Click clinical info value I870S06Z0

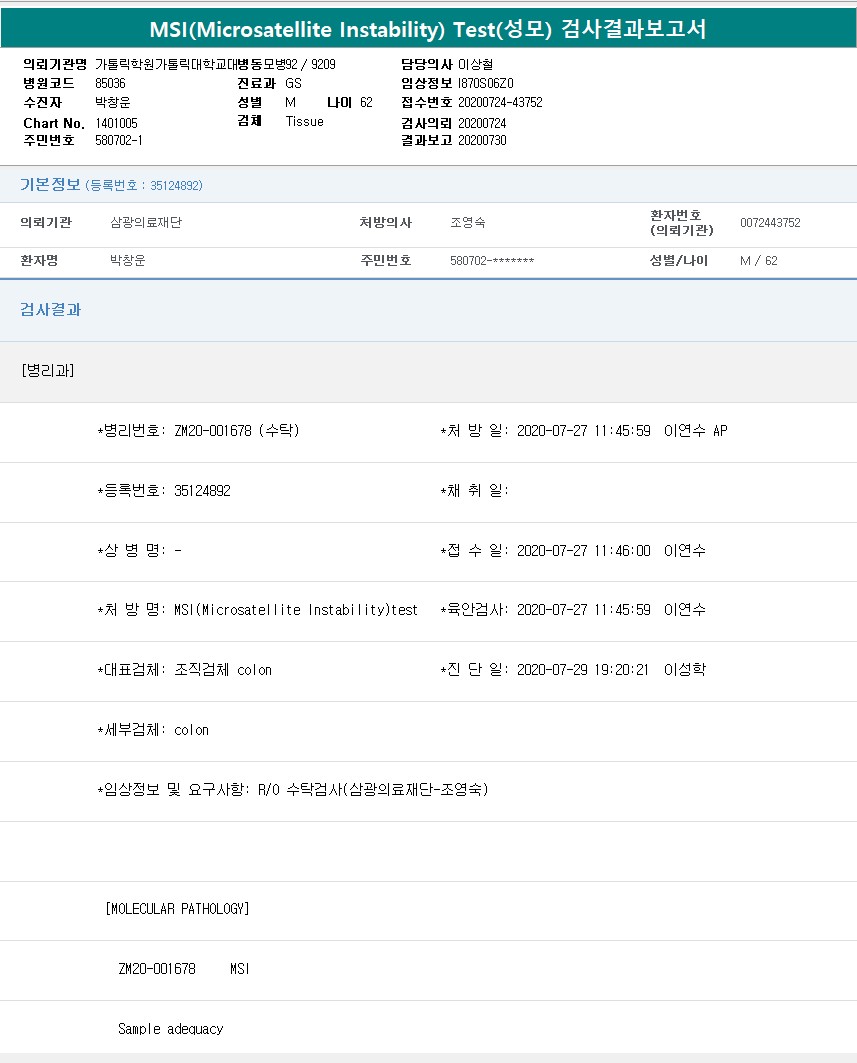pyautogui.click(x=485, y=83)
